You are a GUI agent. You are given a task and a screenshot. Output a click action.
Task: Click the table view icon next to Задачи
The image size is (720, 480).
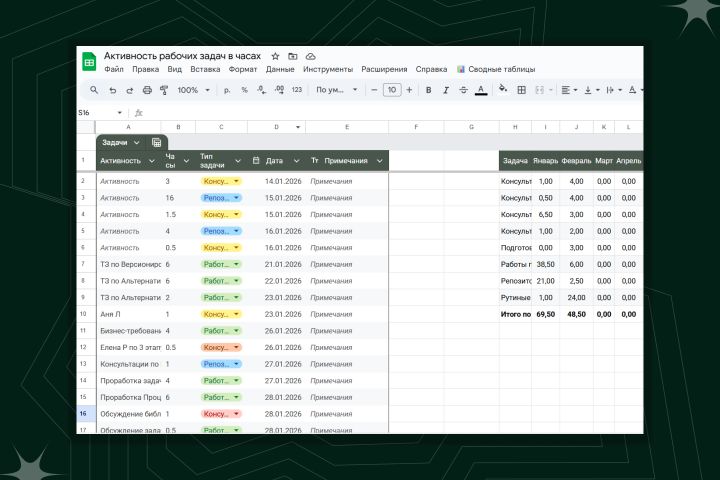click(156, 143)
